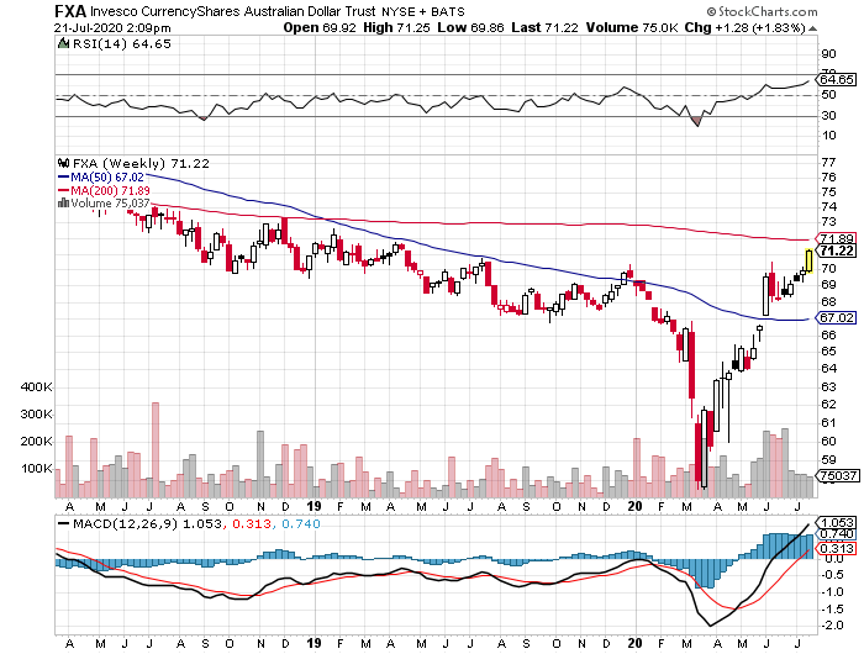Click the red 0.313 signal tag on right axis
864x654 pixels.
coord(836,548)
